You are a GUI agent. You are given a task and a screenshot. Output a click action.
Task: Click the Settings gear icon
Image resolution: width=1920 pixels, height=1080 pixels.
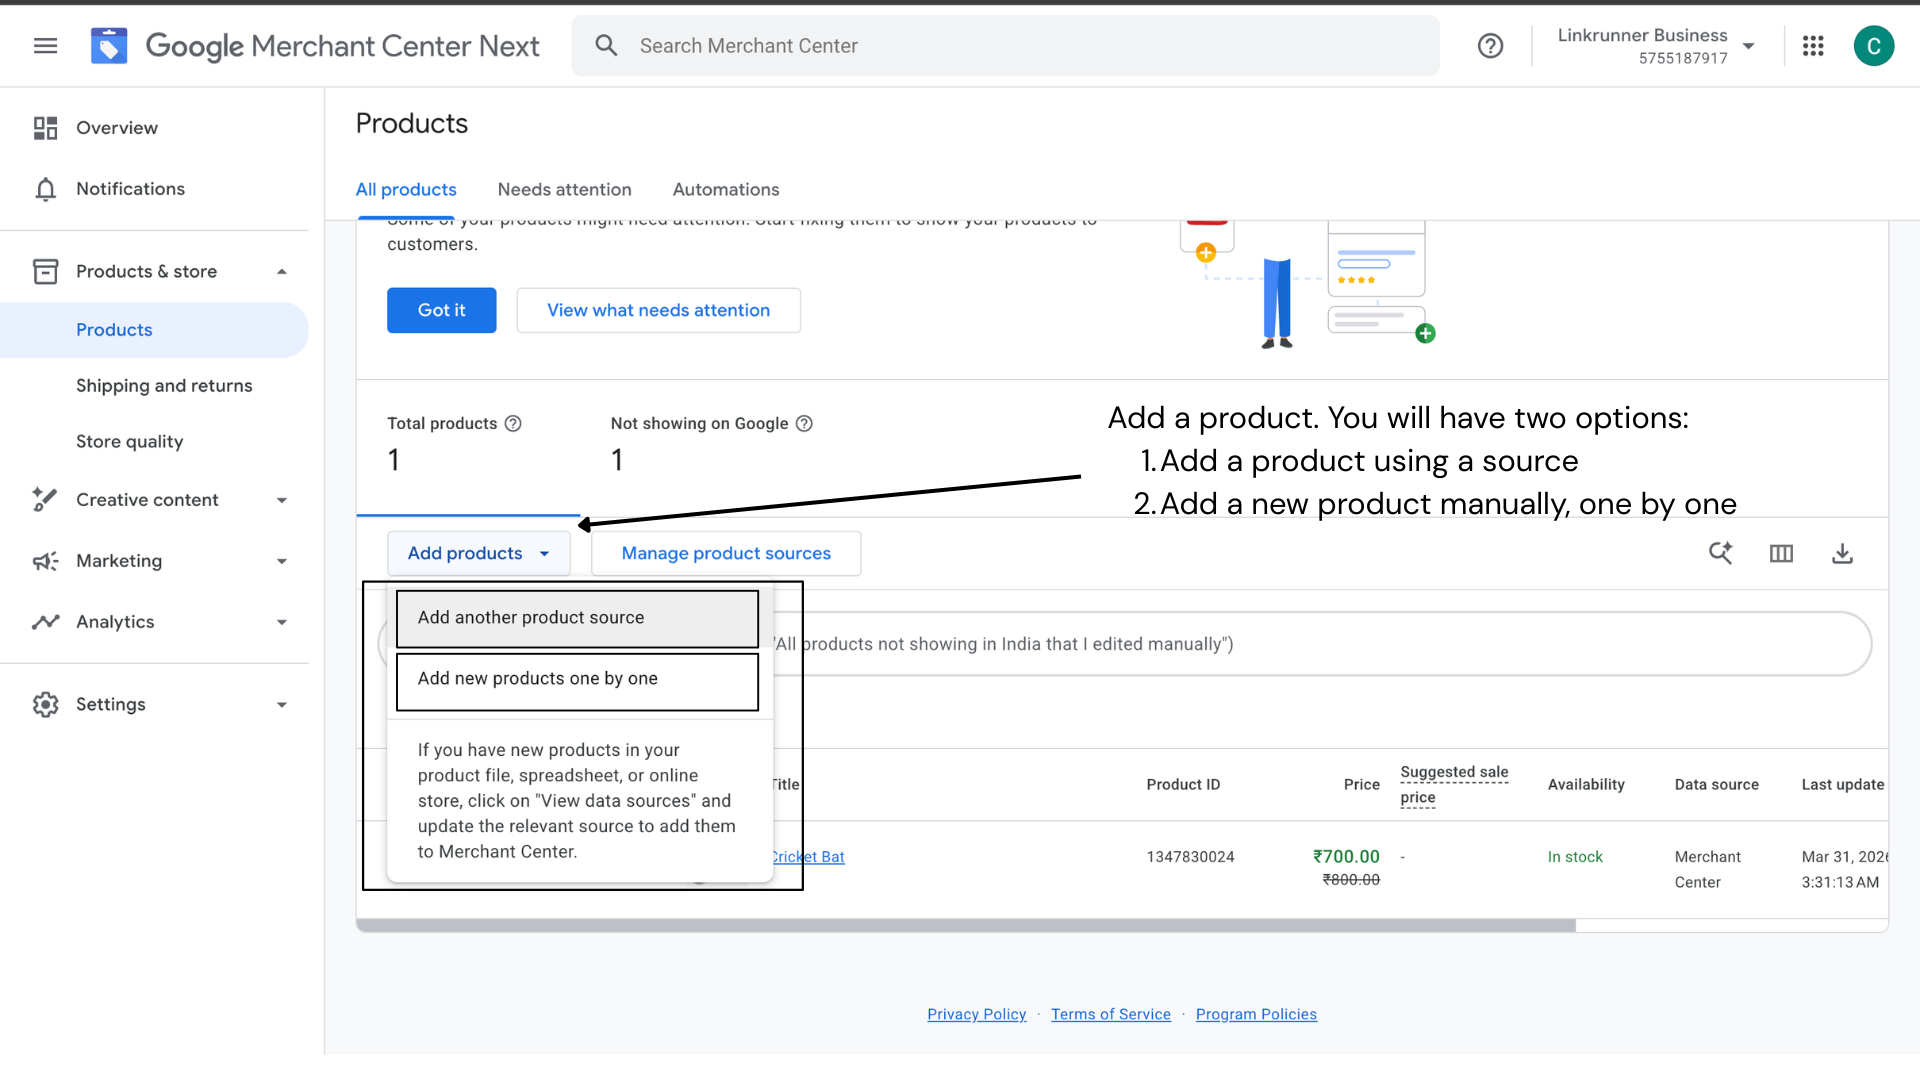pyautogui.click(x=45, y=704)
